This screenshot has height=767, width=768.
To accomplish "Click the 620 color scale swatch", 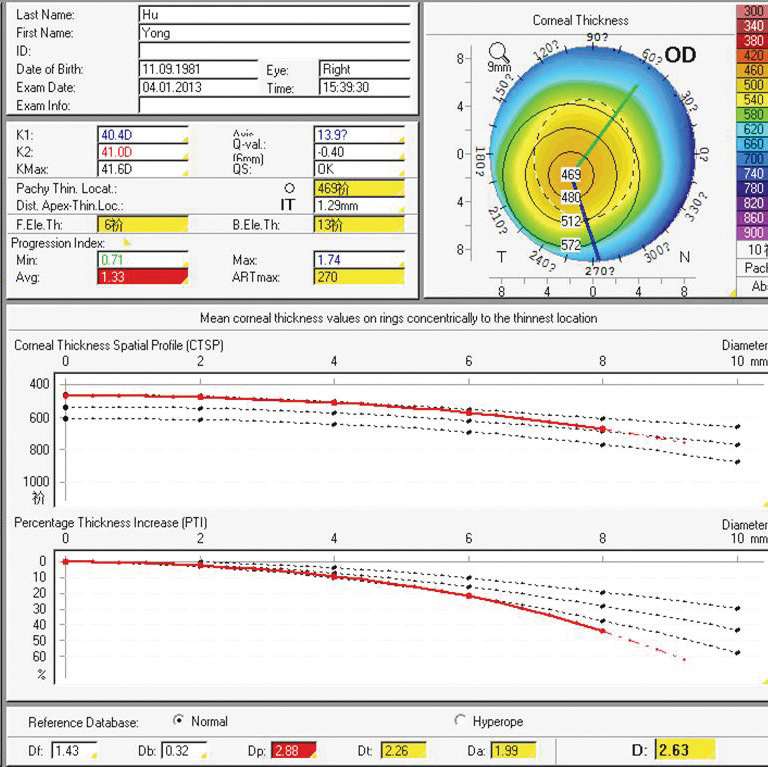I will pyautogui.click(x=752, y=130).
